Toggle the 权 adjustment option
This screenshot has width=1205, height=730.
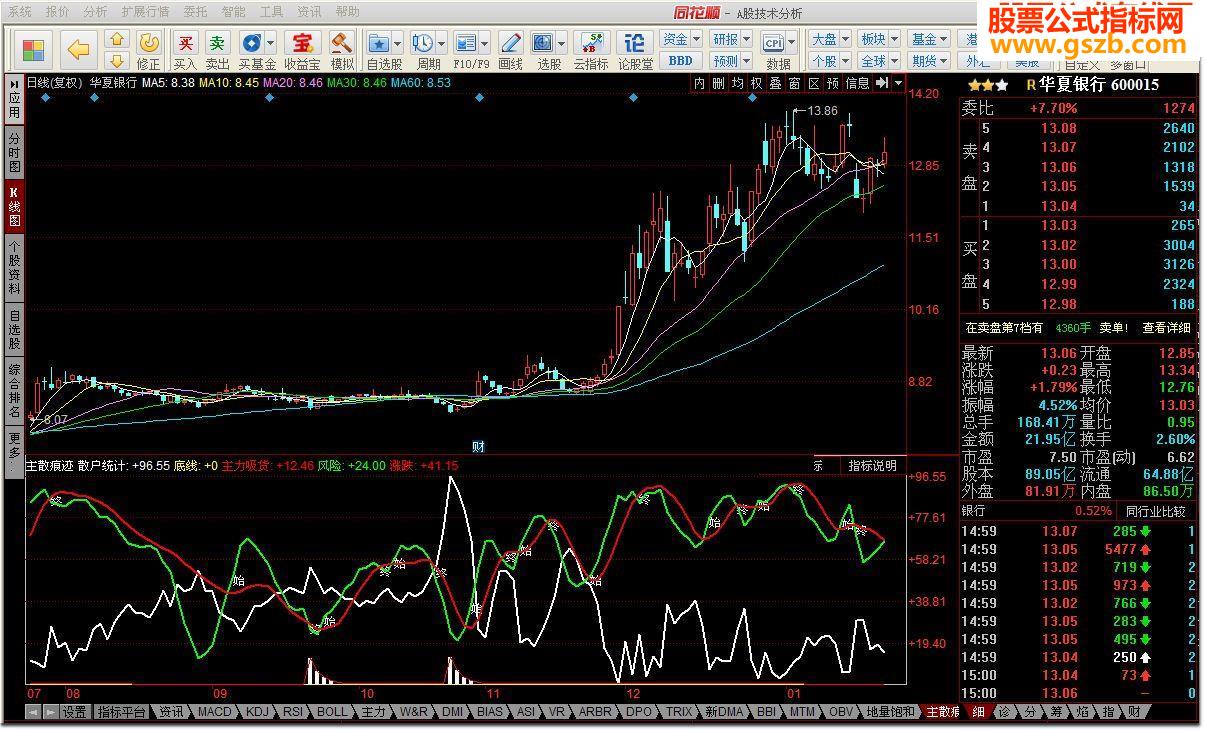757,83
